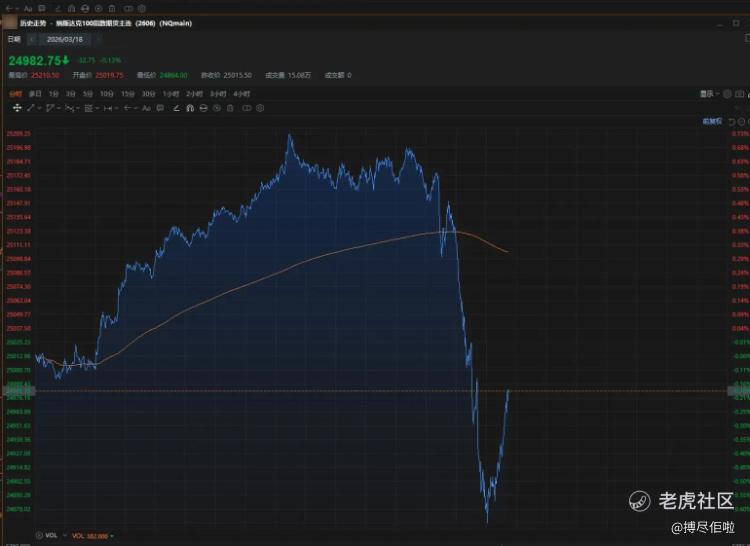This screenshot has height=546, width=750.
Task: Switch to 3分 timeframe tab
Action: tap(71, 94)
